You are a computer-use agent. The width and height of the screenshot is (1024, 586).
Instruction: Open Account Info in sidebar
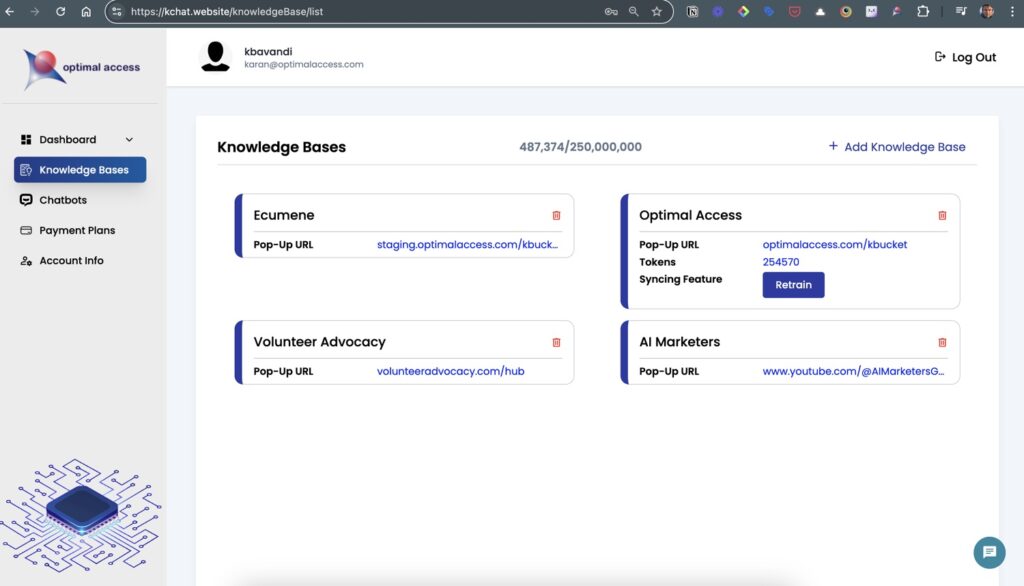coord(62,260)
